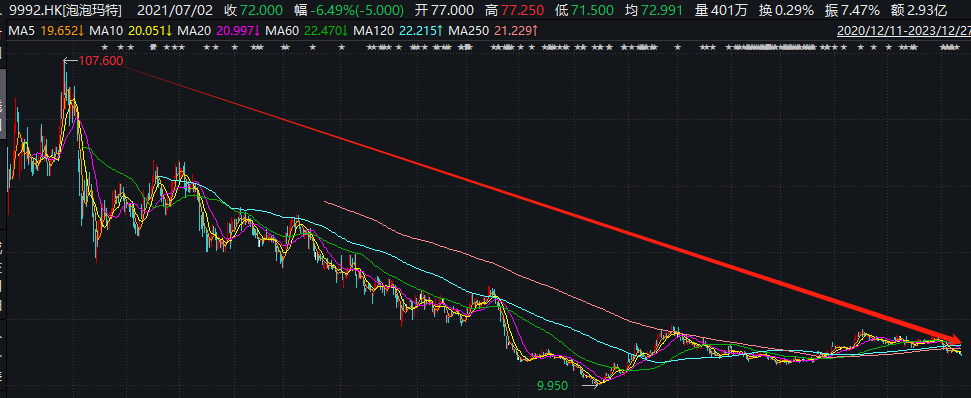Viewport: 971px width, 398px height.
Task: Open the MA60 indicator settings
Action: pos(282,30)
